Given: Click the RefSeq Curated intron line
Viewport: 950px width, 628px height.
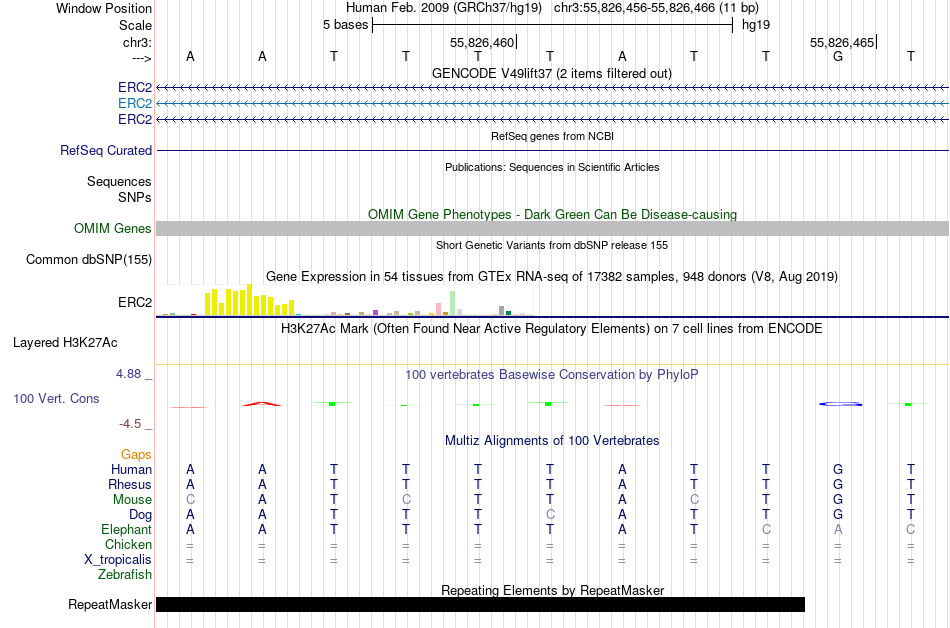Looking at the screenshot, I should point(553,150).
